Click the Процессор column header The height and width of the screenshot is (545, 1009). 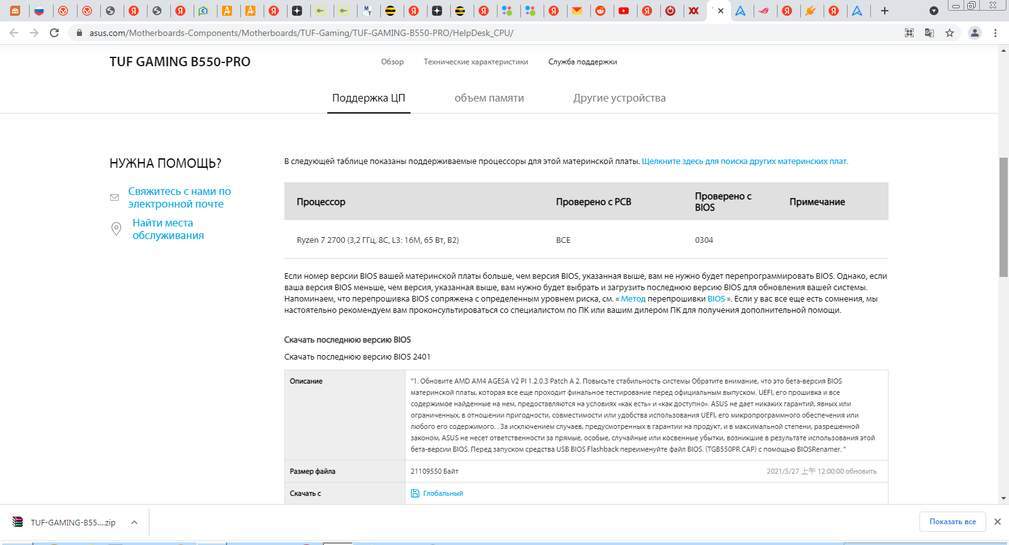coord(320,201)
